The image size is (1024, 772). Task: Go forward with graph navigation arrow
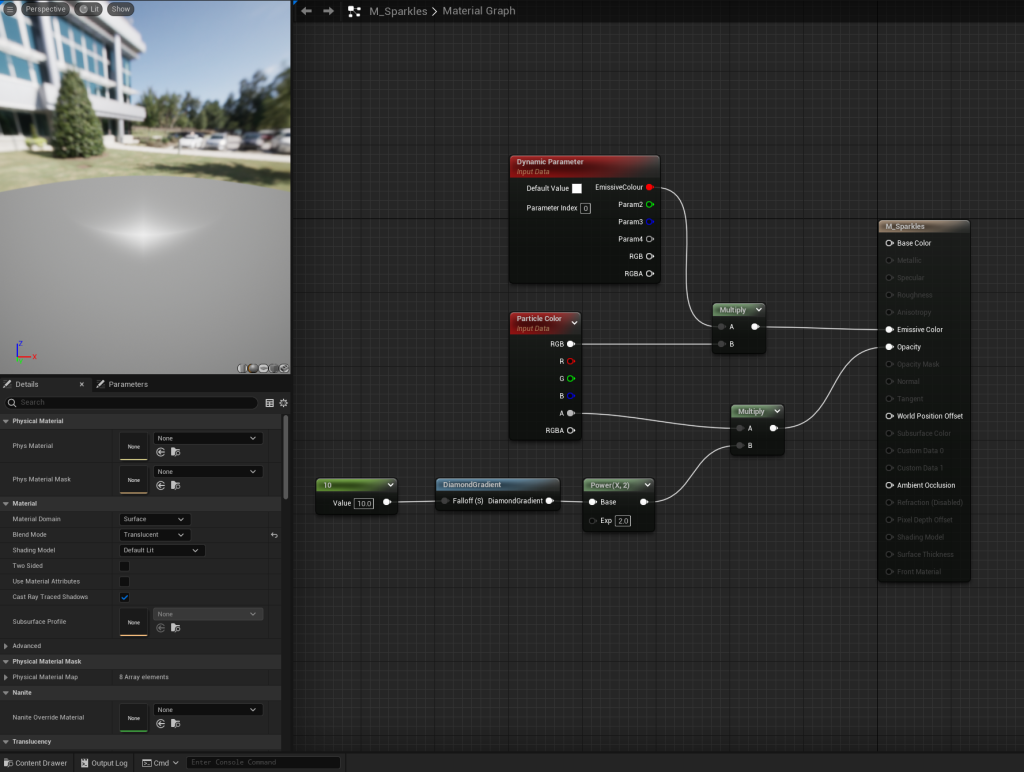pos(328,11)
